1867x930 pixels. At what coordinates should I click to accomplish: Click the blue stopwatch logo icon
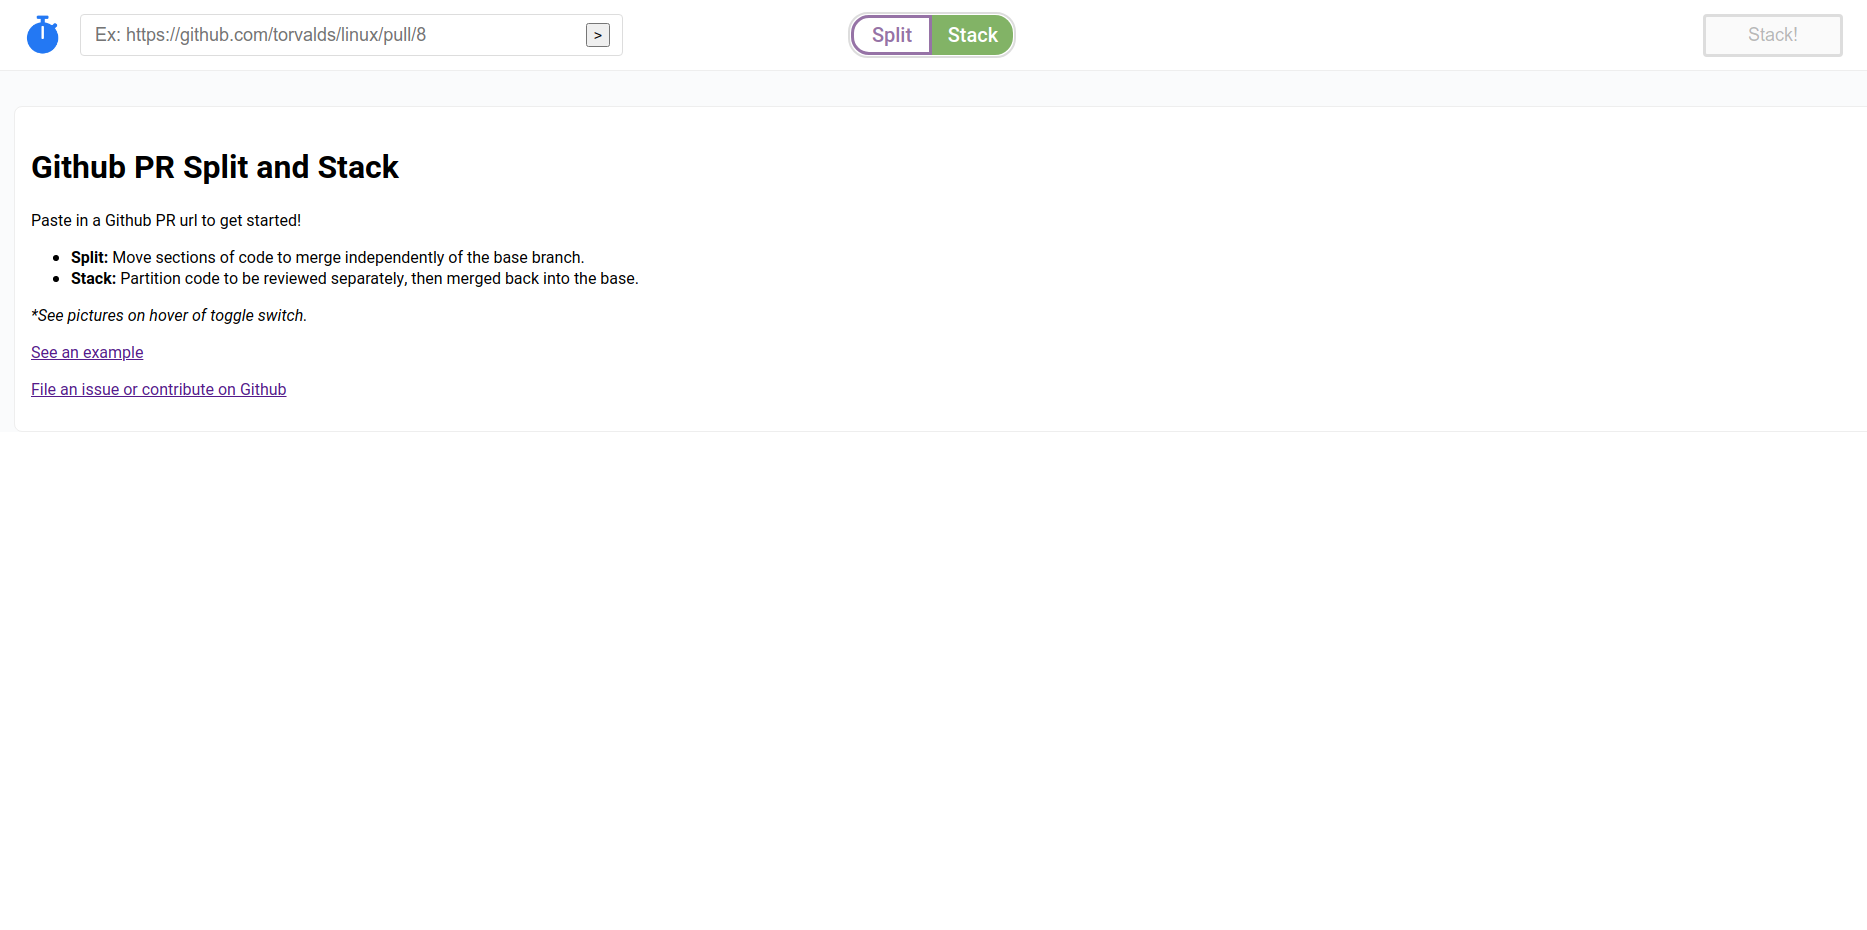click(x=42, y=35)
